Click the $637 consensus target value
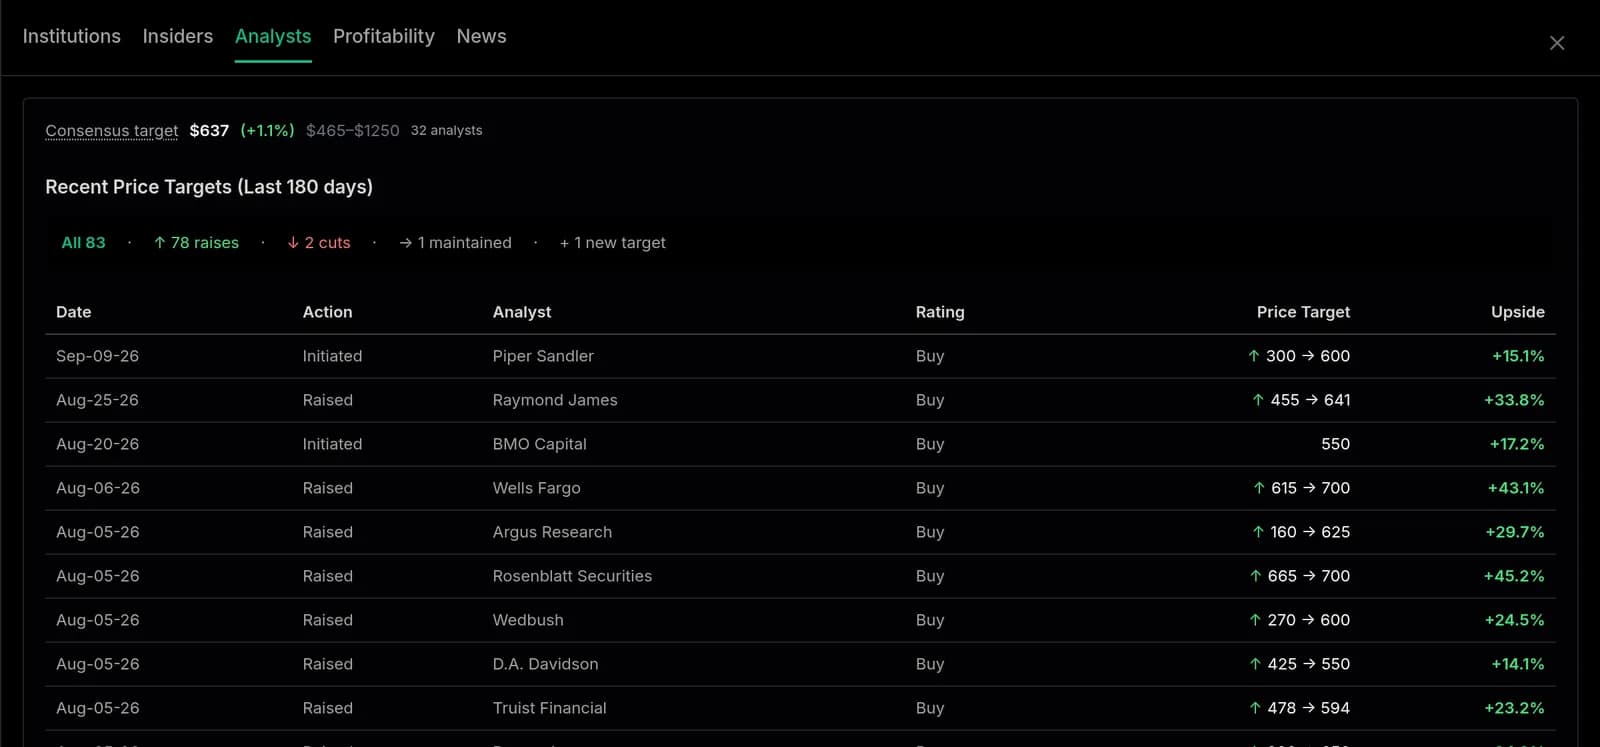The width and height of the screenshot is (1600, 747). pyautogui.click(x=209, y=130)
